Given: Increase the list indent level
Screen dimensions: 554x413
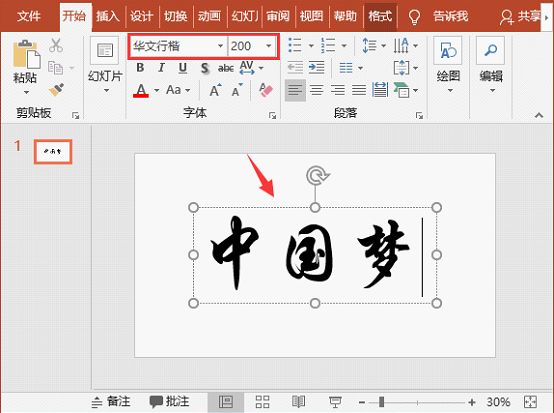Looking at the screenshot, I should pos(317,67).
